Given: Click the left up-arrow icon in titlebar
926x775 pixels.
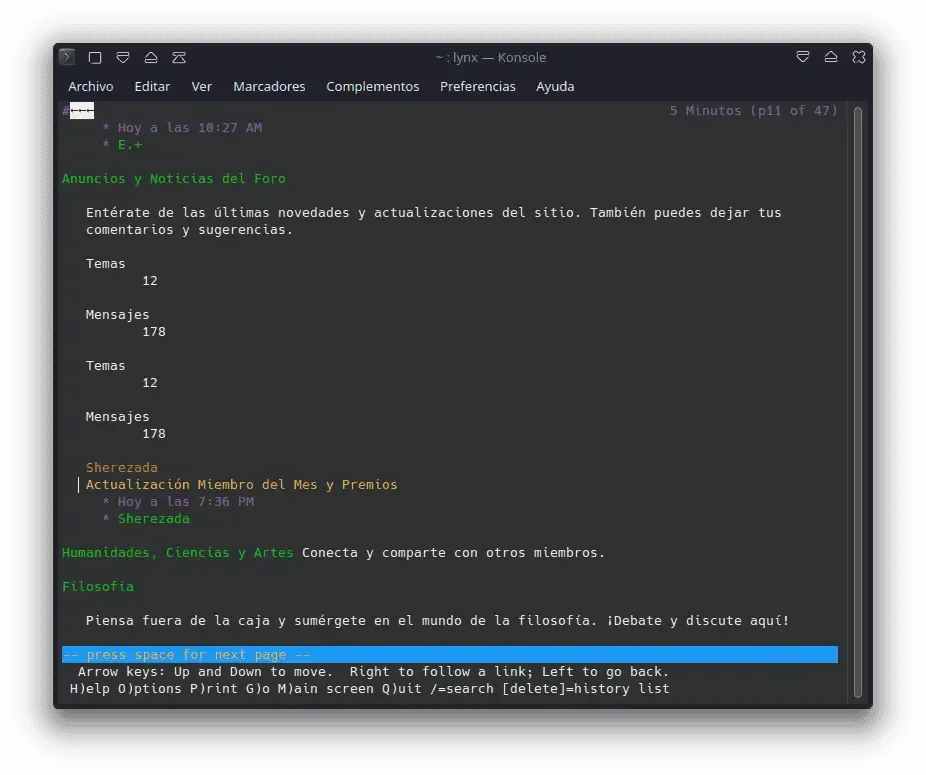Looking at the screenshot, I should click(x=151, y=57).
